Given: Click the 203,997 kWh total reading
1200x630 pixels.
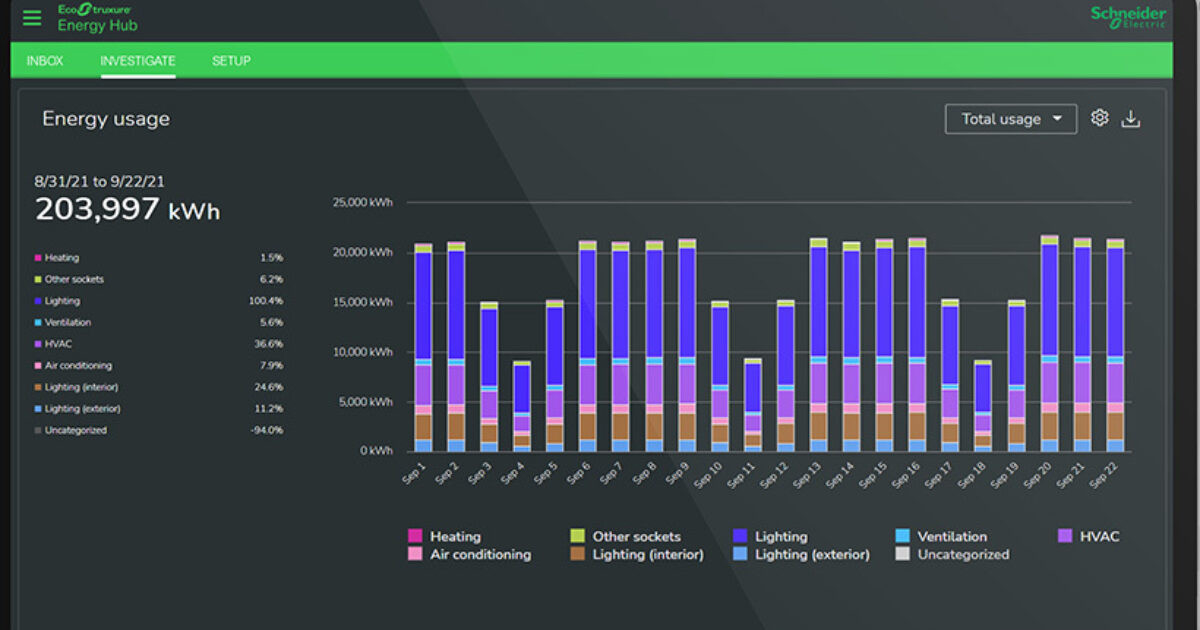Looking at the screenshot, I should click(x=127, y=210).
